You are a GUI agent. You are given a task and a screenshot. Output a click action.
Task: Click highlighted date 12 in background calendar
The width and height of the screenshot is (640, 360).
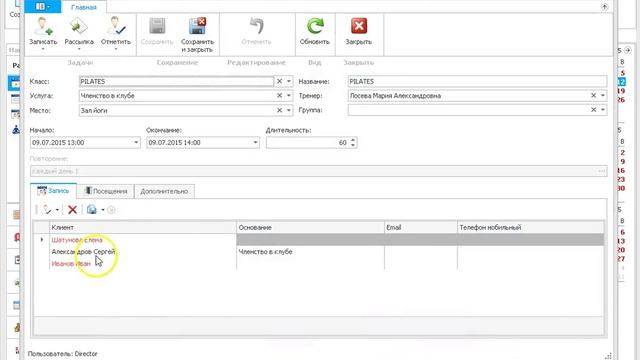[x=621, y=82]
